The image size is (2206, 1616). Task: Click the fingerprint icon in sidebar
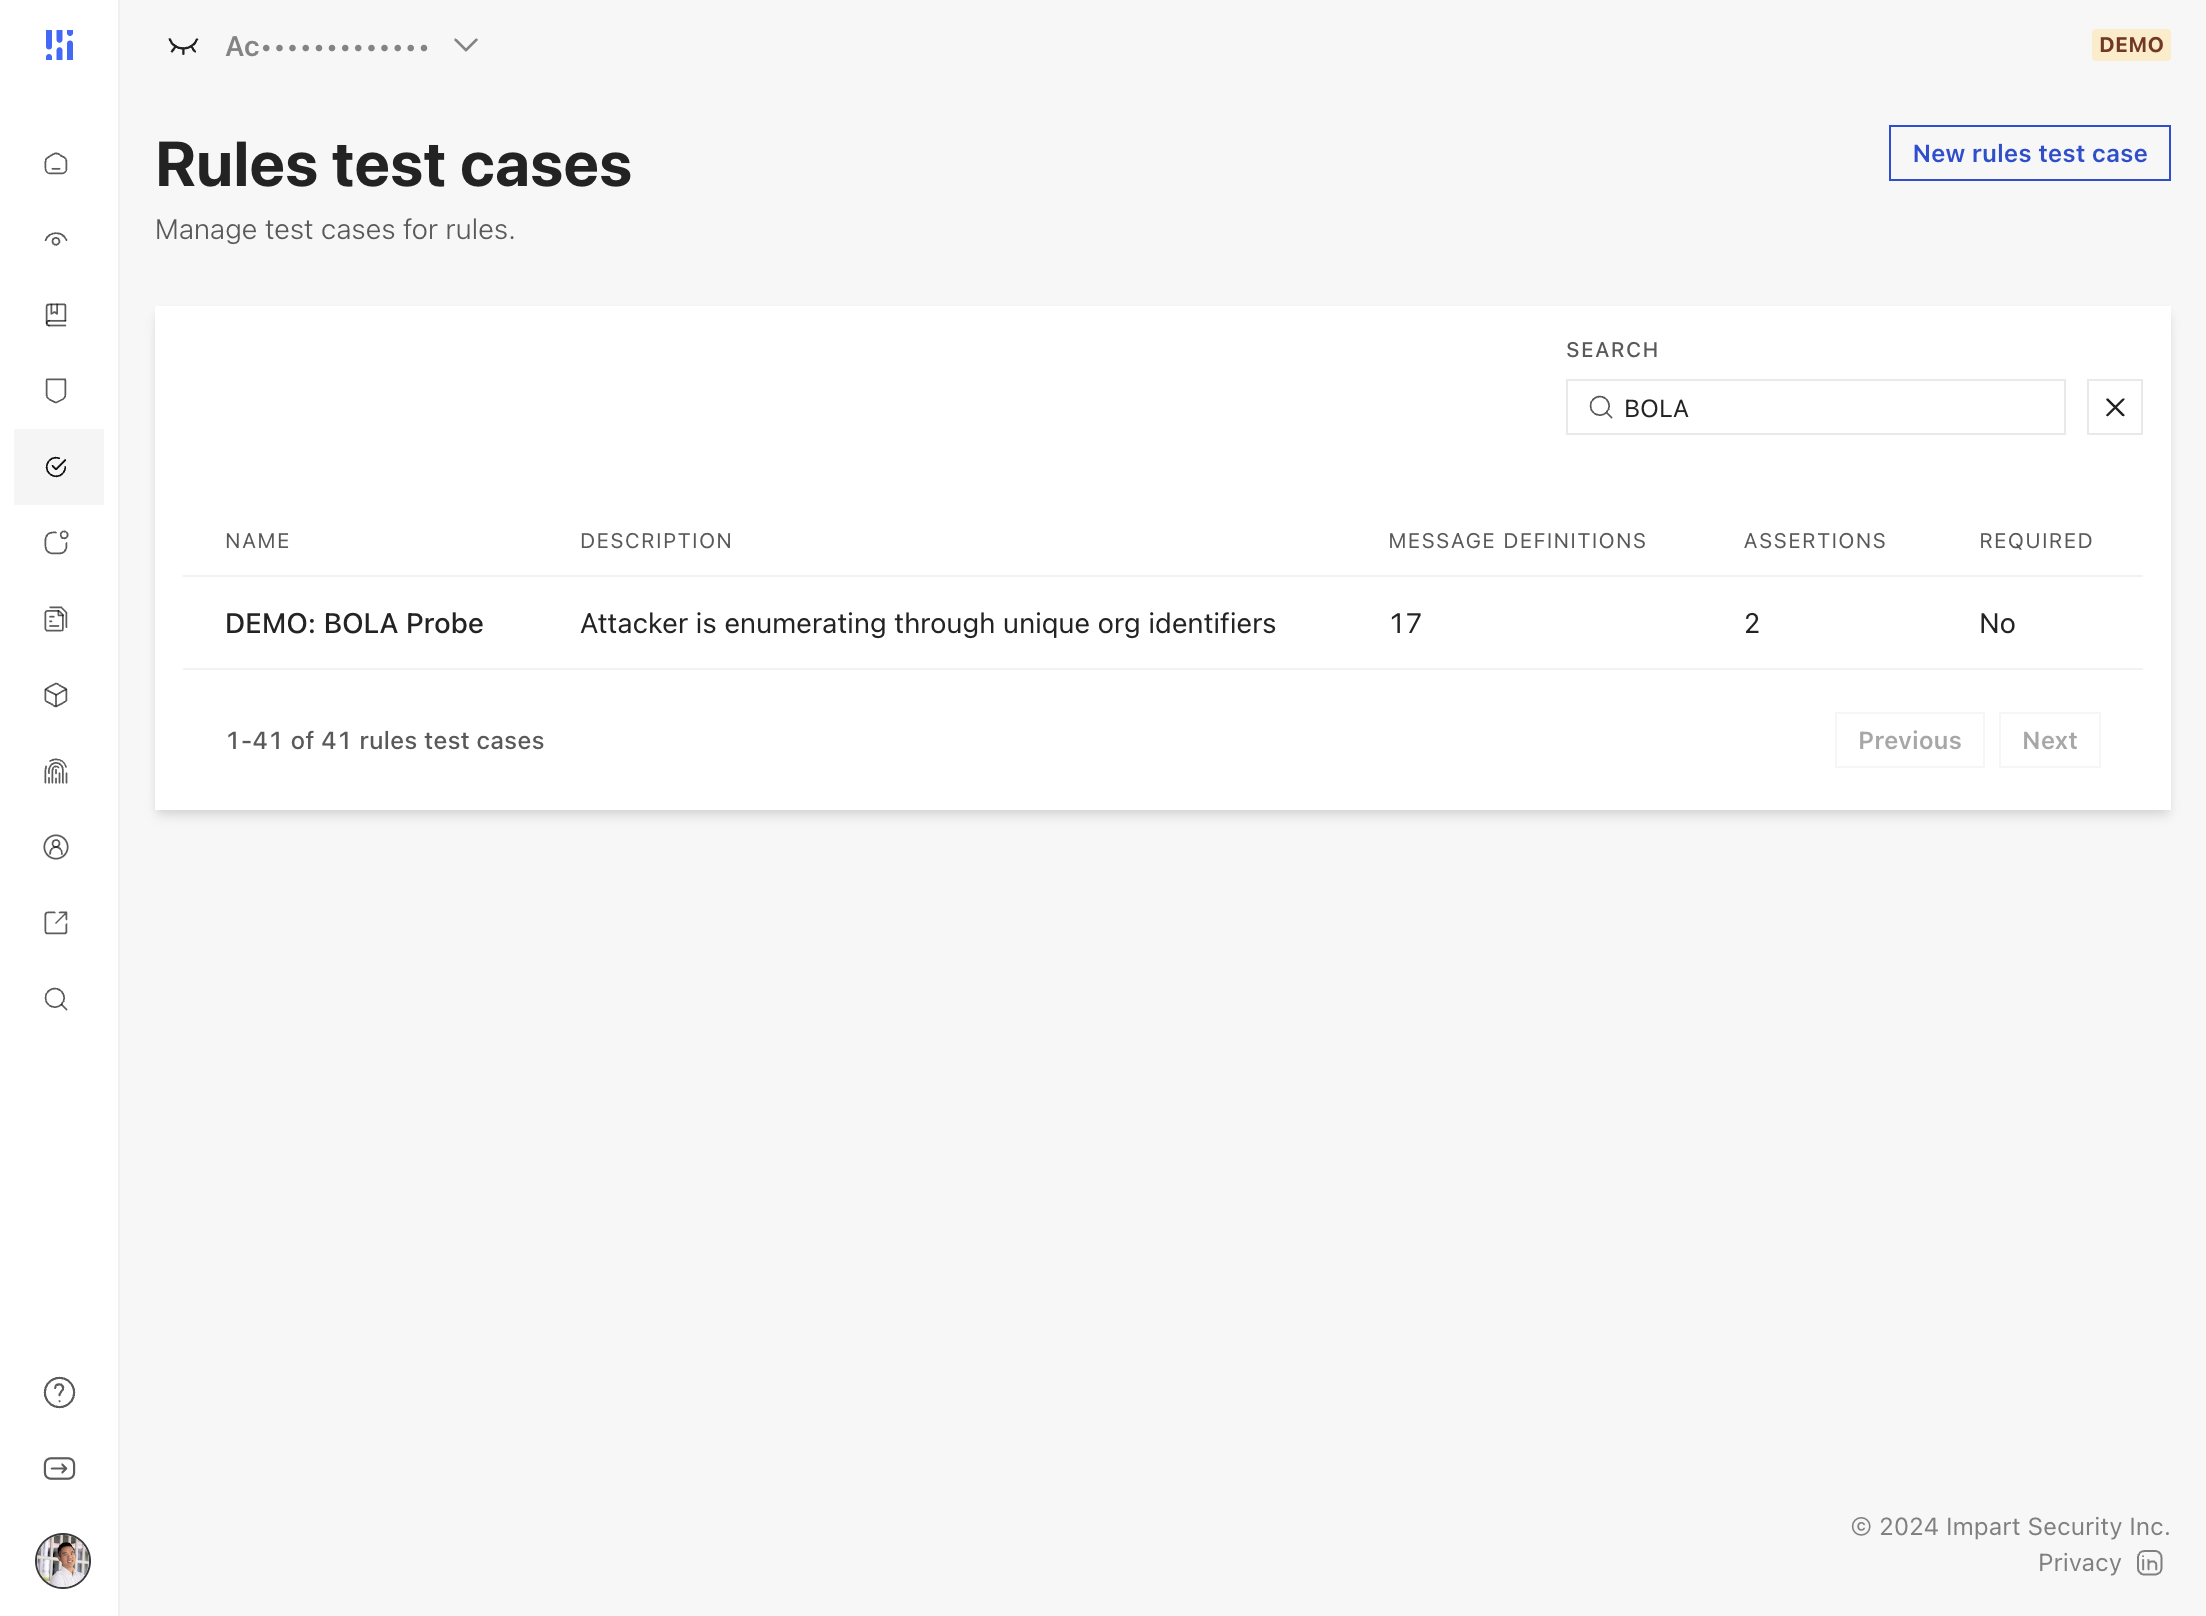[57, 771]
